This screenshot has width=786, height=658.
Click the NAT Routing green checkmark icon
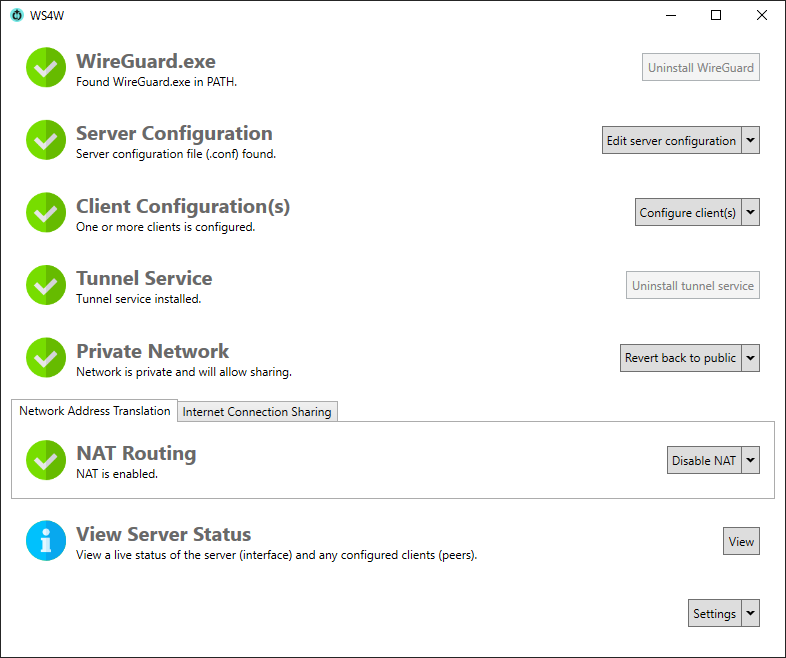pyautogui.click(x=45, y=460)
